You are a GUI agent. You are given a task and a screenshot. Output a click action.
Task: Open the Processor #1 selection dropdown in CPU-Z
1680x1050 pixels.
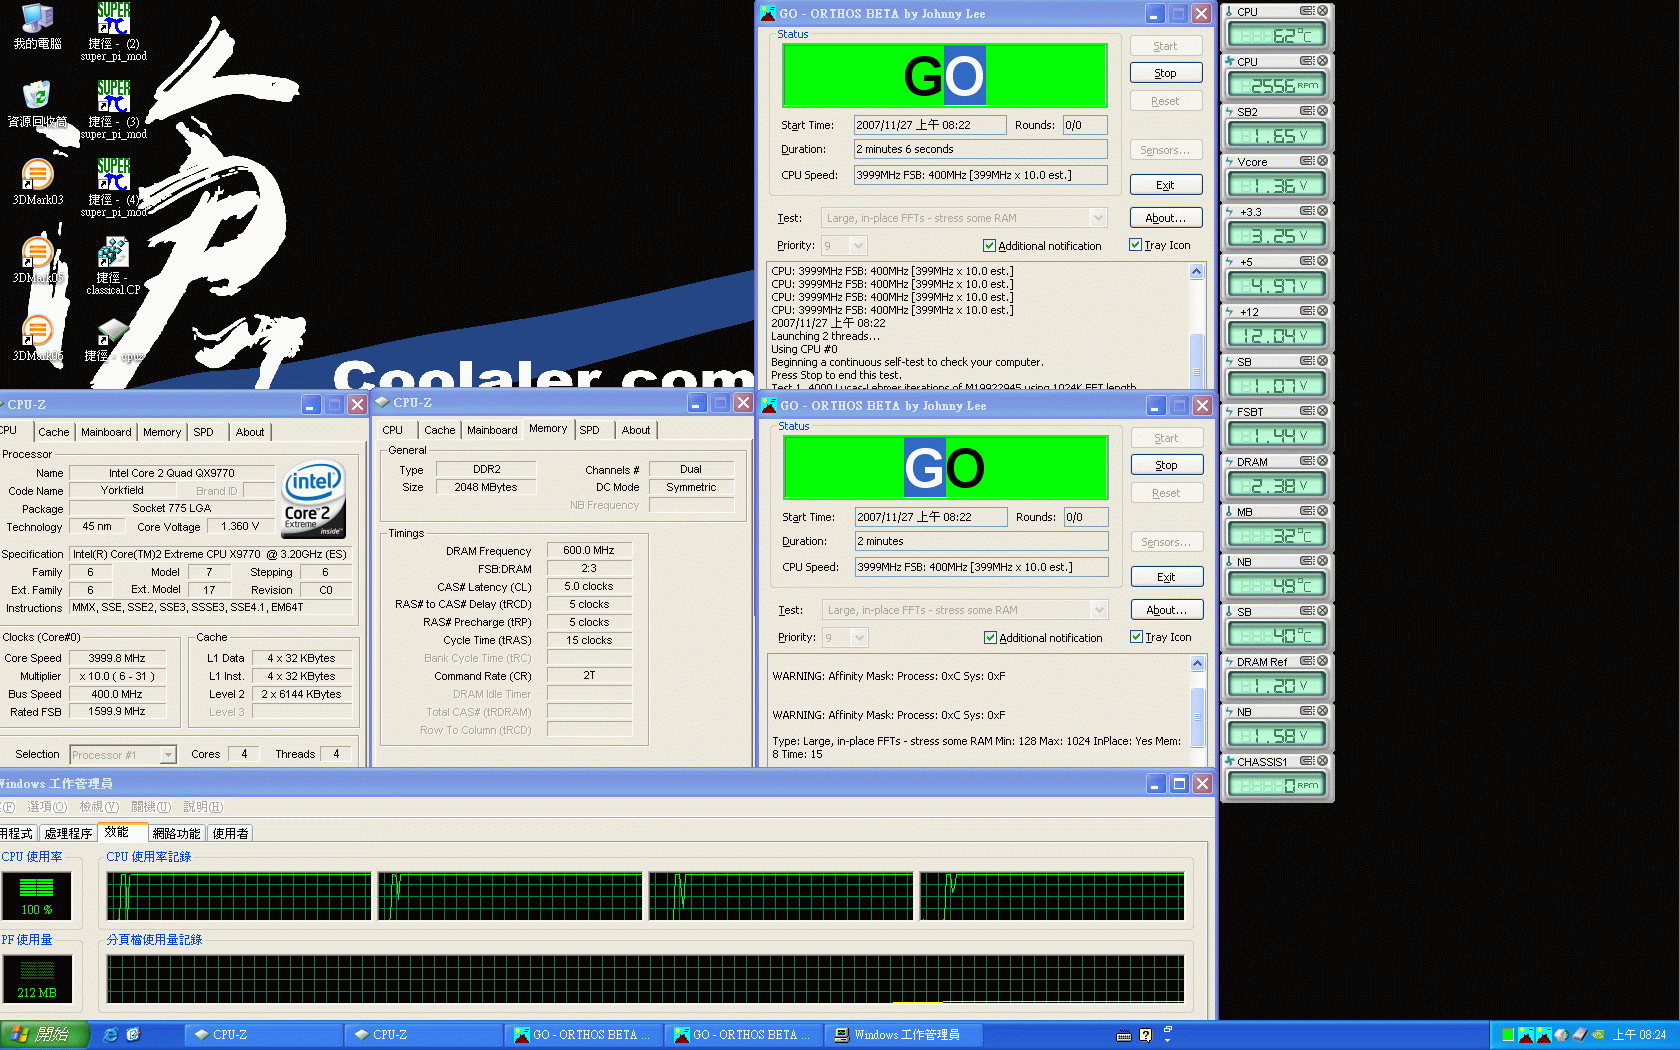click(168, 755)
